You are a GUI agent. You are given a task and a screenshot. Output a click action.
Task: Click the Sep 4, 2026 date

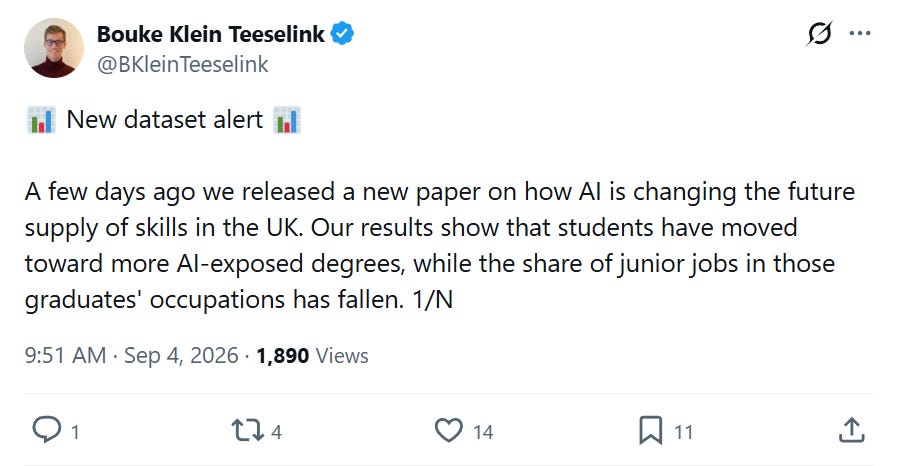click(x=181, y=356)
